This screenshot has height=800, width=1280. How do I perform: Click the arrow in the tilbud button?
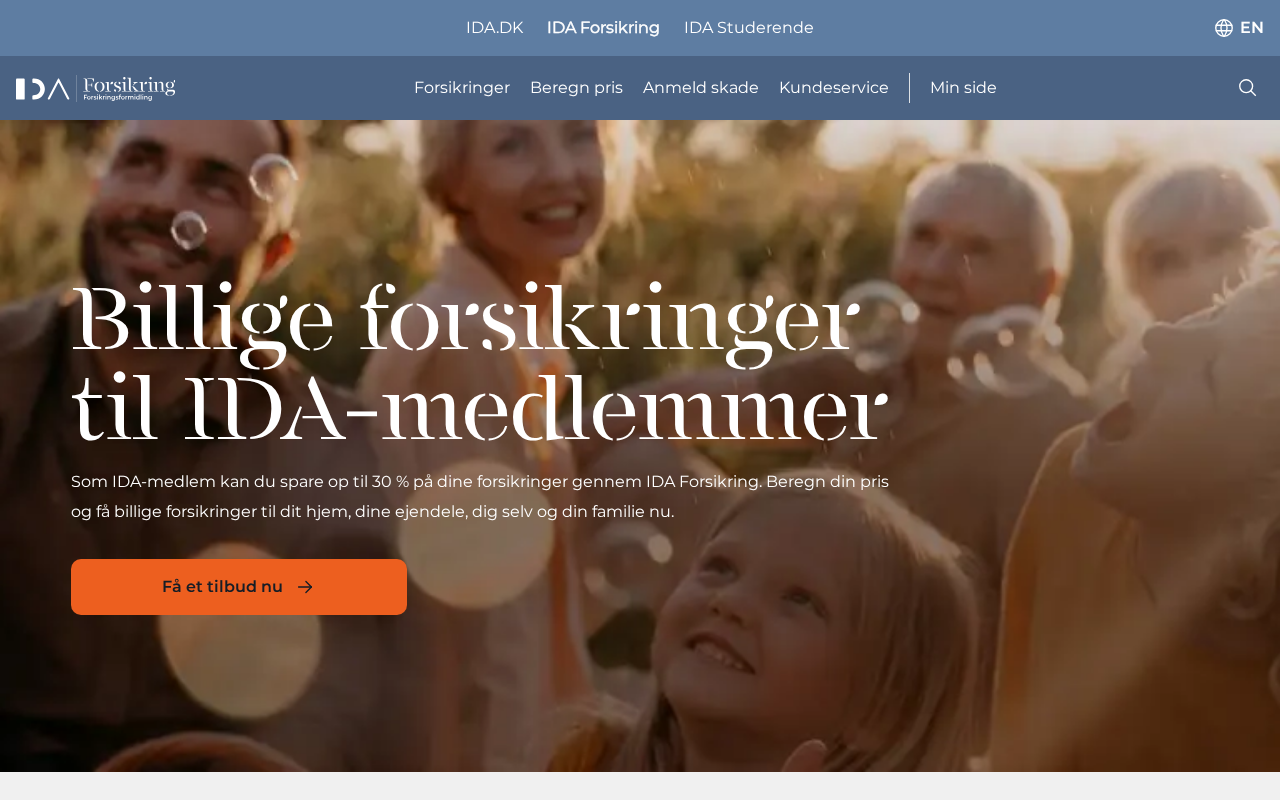coord(306,587)
